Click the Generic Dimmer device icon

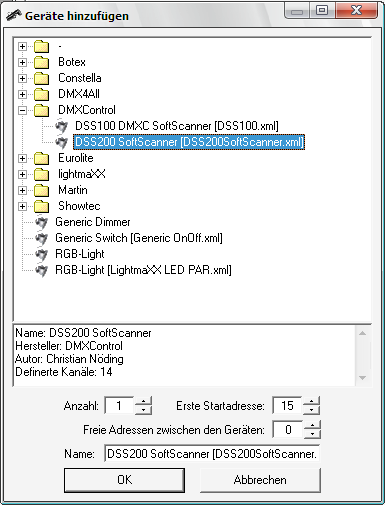(x=42, y=222)
